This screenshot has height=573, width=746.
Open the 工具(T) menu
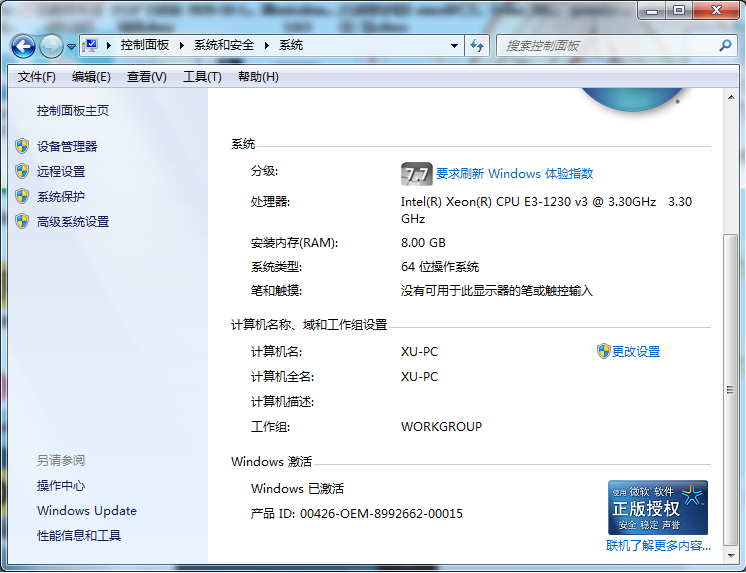(x=202, y=77)
